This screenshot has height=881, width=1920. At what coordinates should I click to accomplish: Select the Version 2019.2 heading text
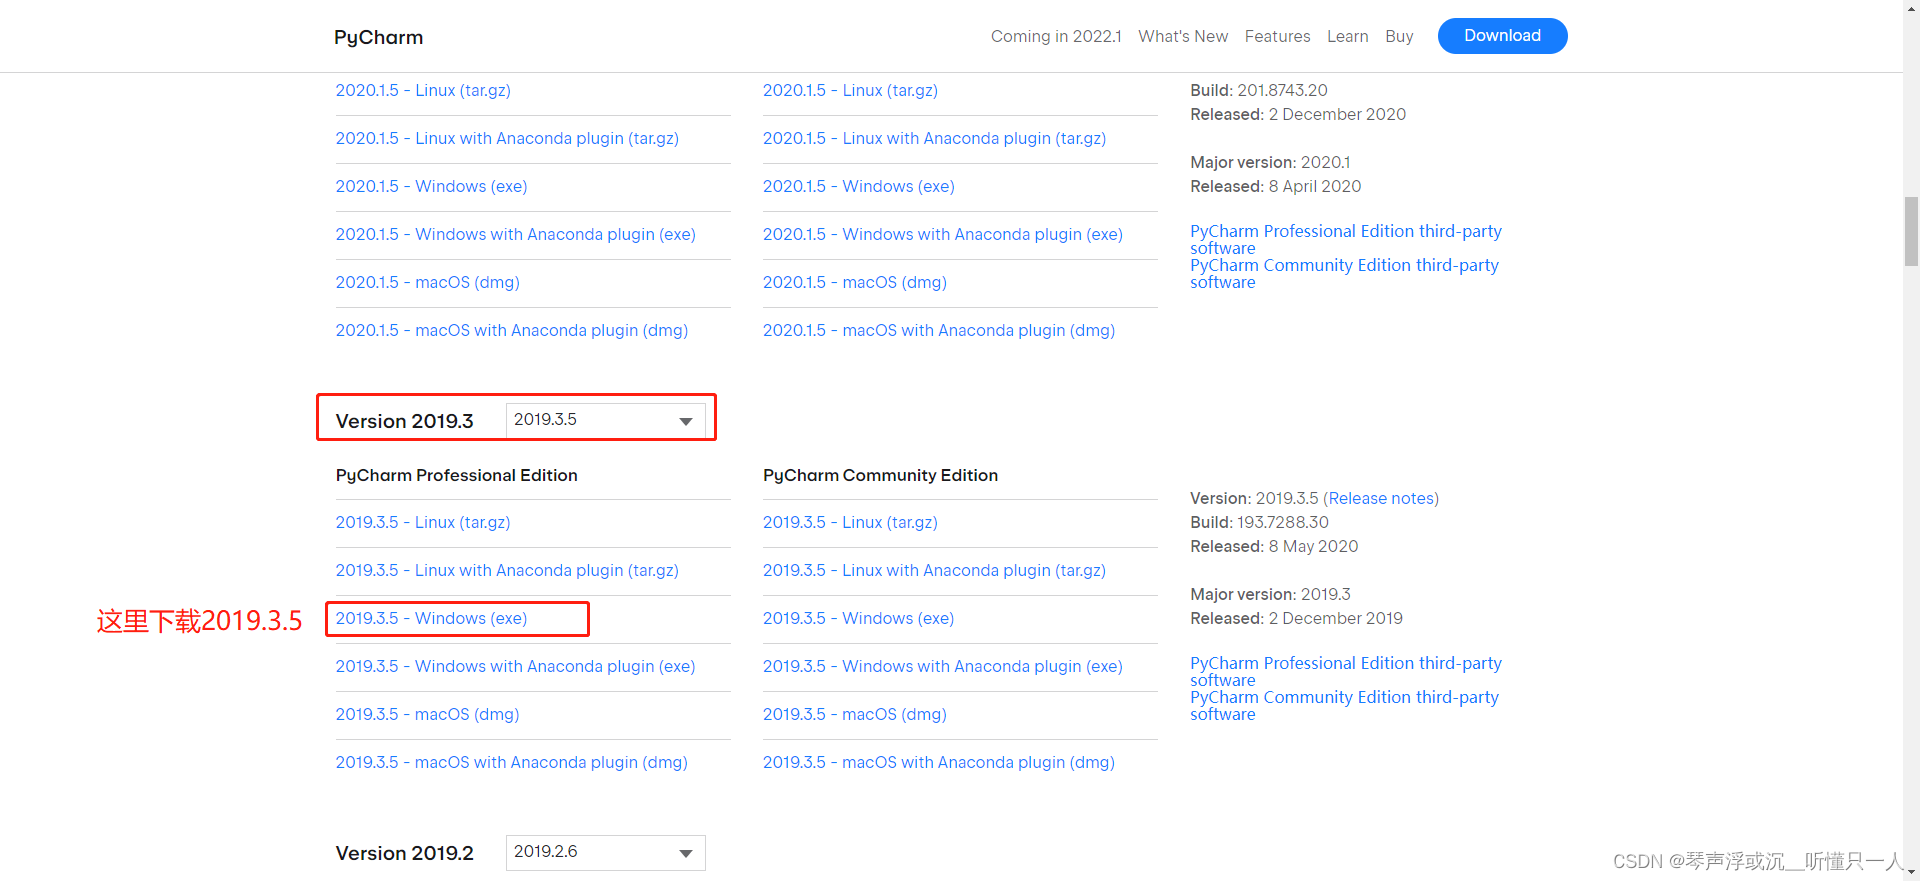404,853
